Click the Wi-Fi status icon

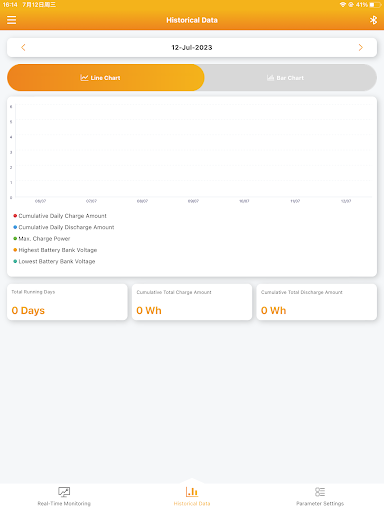[343, 5]
